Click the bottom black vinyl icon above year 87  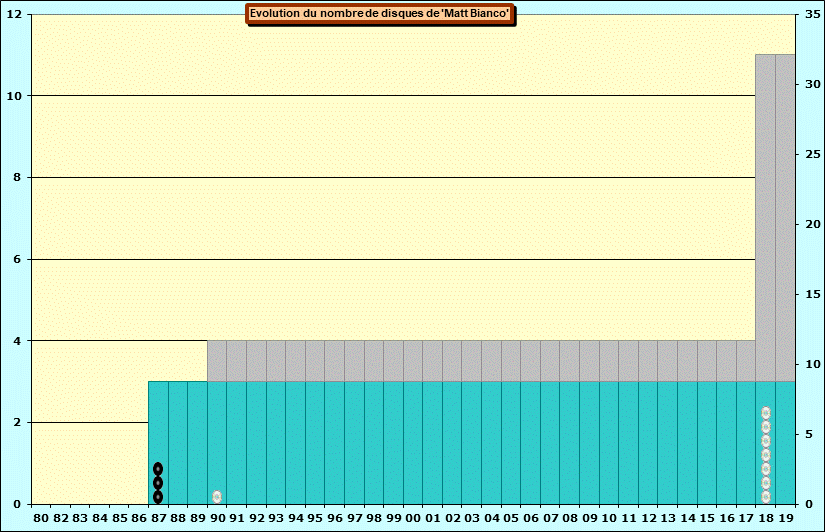pos(158,497)
